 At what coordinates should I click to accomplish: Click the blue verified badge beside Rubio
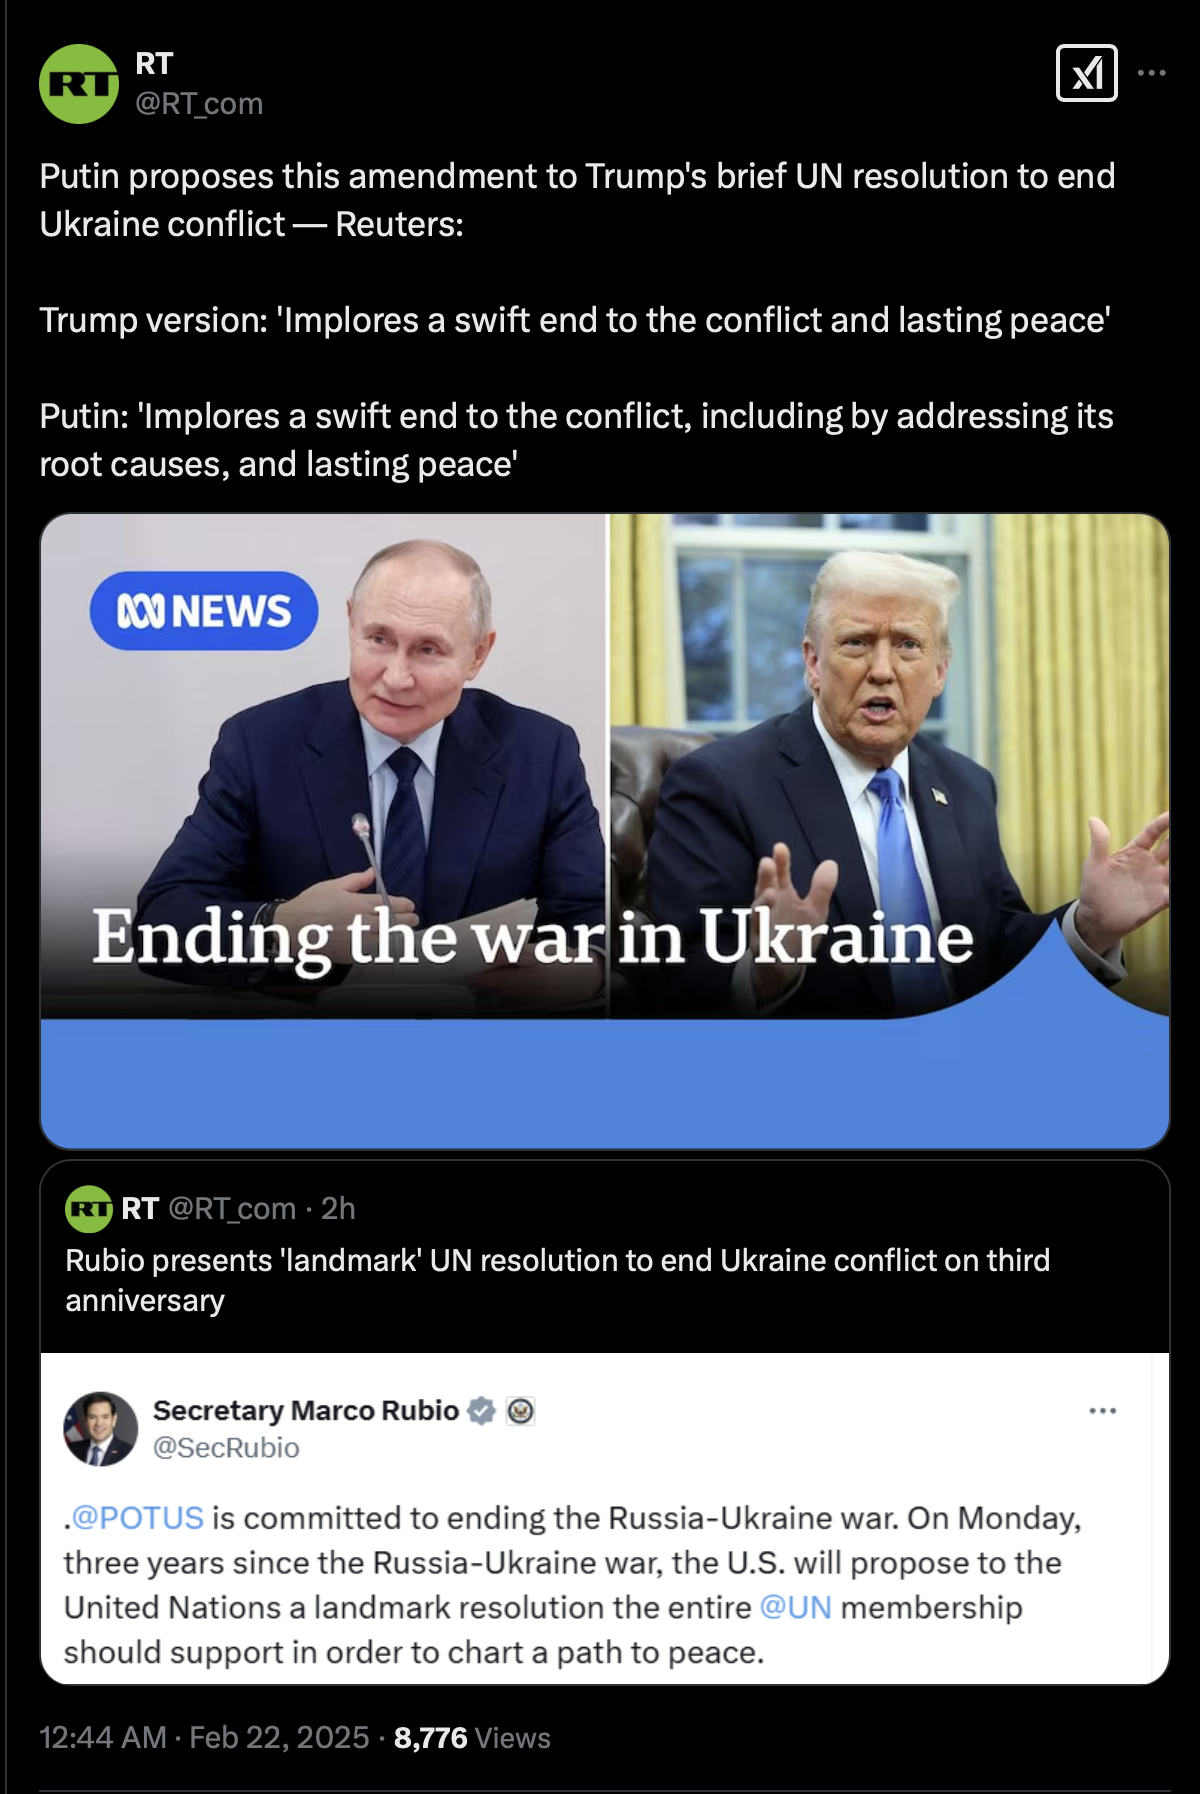pyautogui.click(x=482, y=1411)
